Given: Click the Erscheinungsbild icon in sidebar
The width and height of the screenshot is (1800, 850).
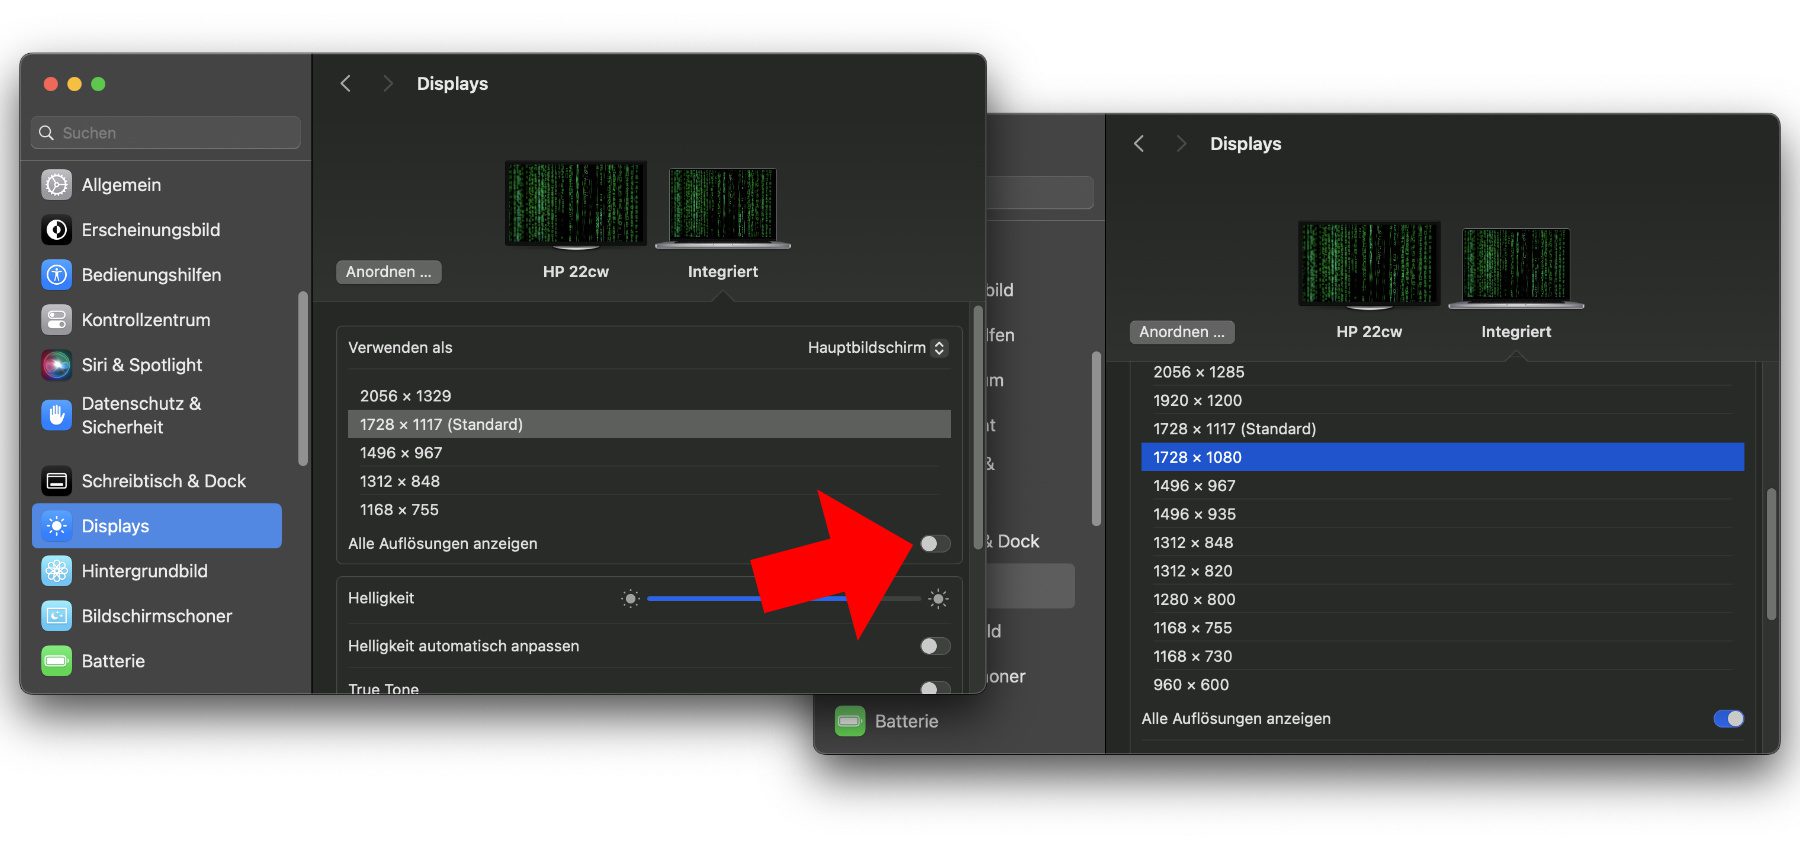Looking at the screenshot, I should point(57,230).
